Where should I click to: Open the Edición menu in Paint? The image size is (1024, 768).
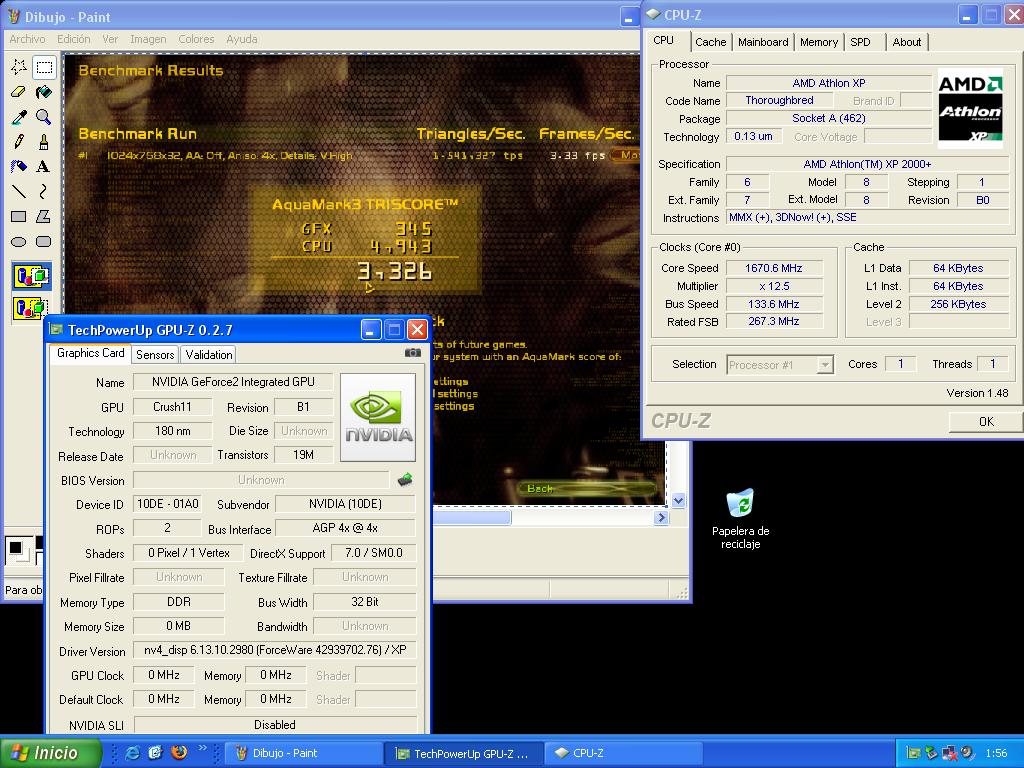pos(74,39)
